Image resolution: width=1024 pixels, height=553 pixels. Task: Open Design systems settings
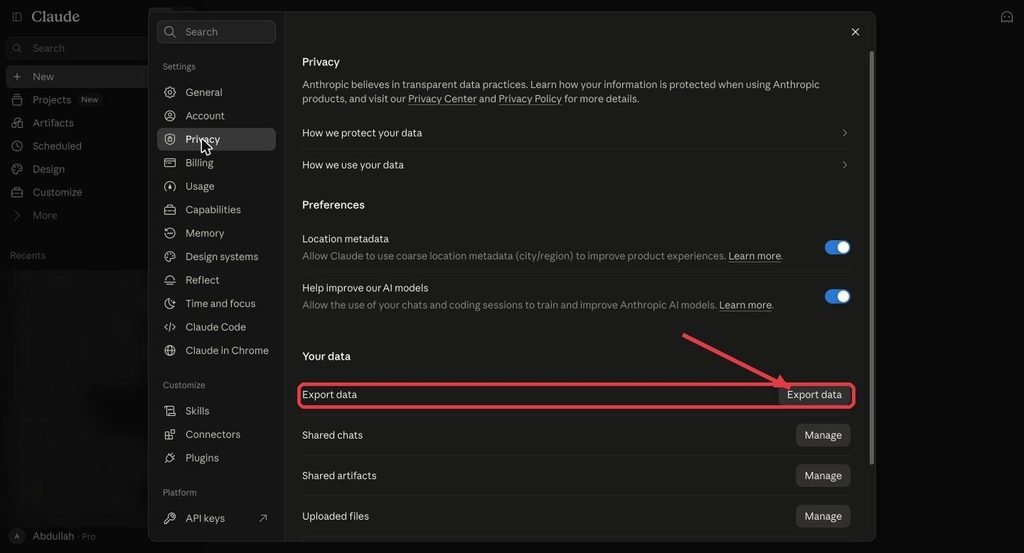point(216,257)
